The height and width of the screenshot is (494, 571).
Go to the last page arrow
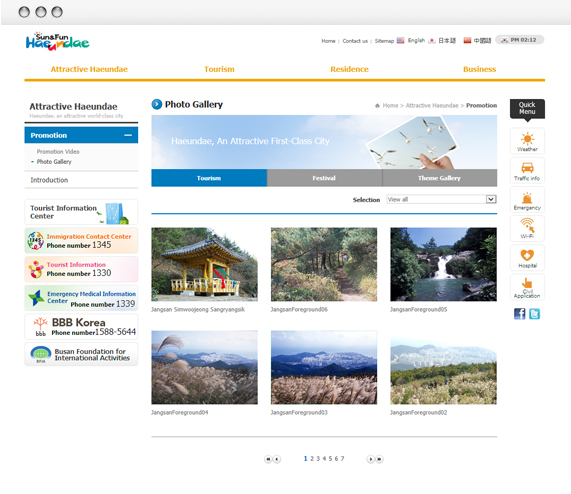(379, 459)
